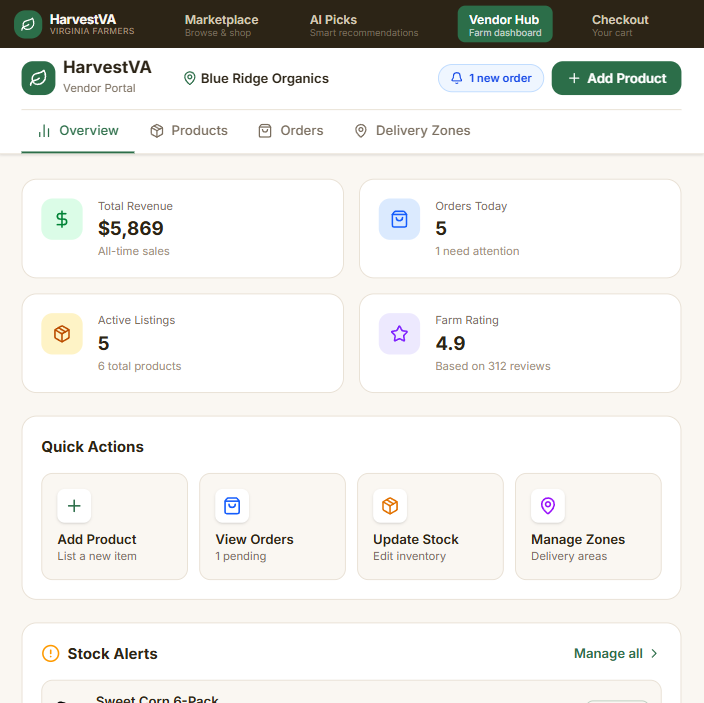
Task: Click the orange Update Stock box icon
Action: 390,506
